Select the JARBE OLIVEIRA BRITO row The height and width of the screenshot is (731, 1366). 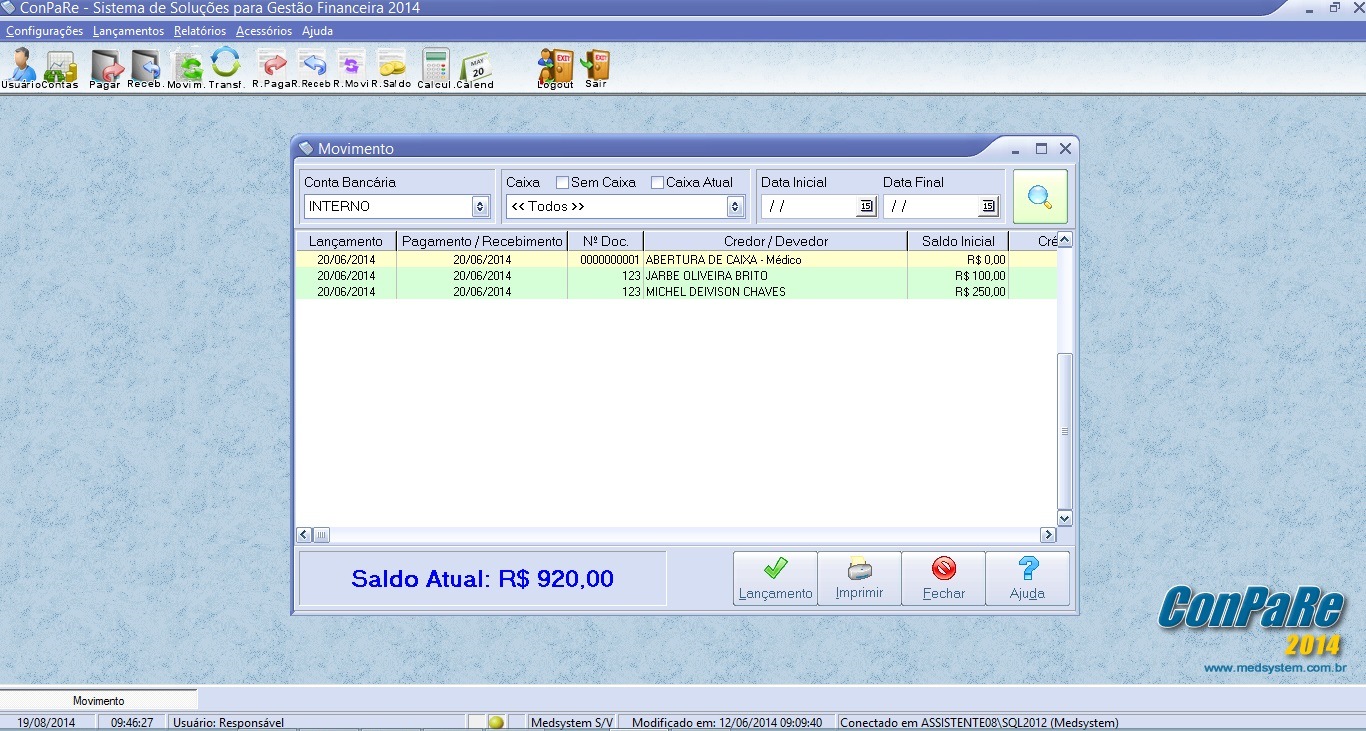[x=676, y=275]
